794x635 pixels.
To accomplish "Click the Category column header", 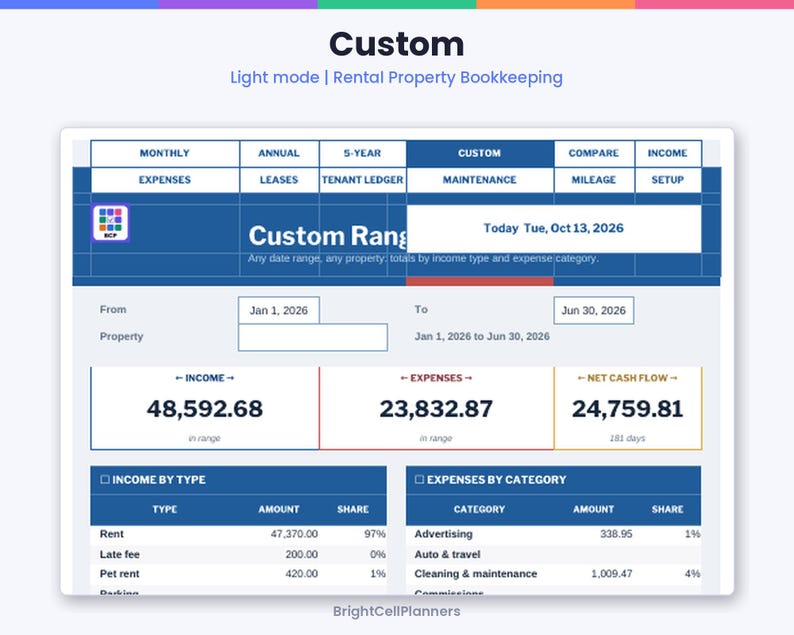I will (480, 509).
